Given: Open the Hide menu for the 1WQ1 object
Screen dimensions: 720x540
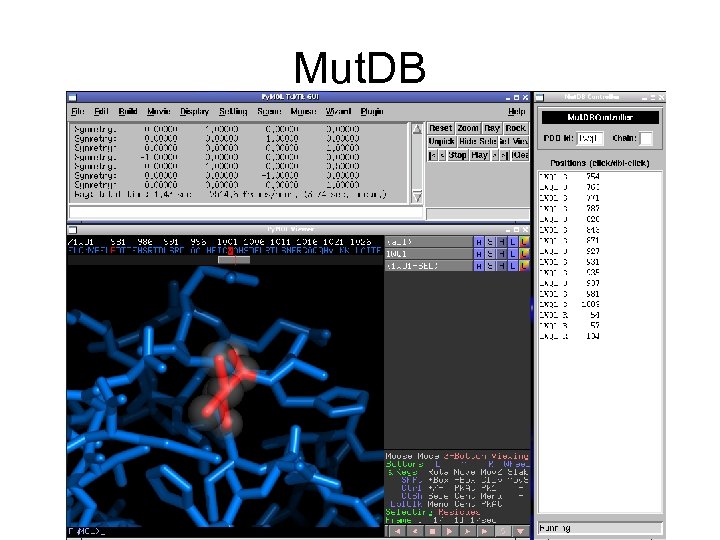Looking at the screenshot, I should [x=501, y=254].
